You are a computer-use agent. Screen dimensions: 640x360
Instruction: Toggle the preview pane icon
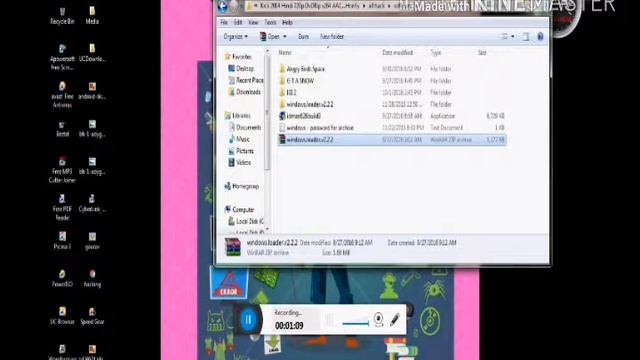coord(526,37)
